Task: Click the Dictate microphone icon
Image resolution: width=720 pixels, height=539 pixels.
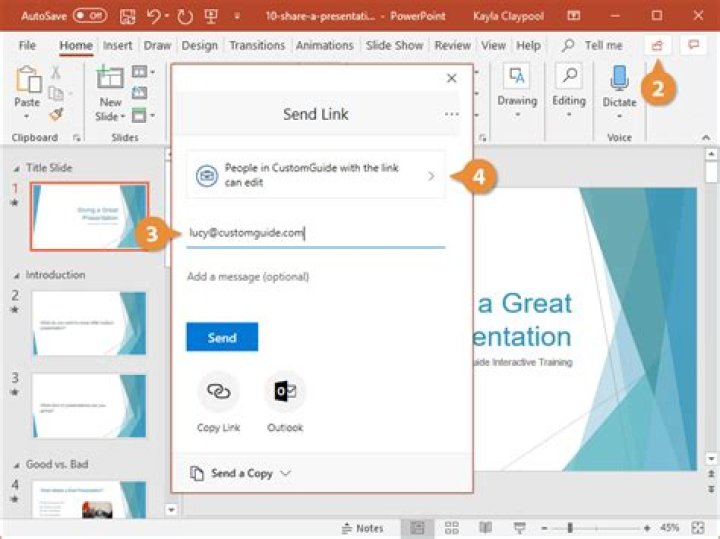Action: click(x=619, y=77)
